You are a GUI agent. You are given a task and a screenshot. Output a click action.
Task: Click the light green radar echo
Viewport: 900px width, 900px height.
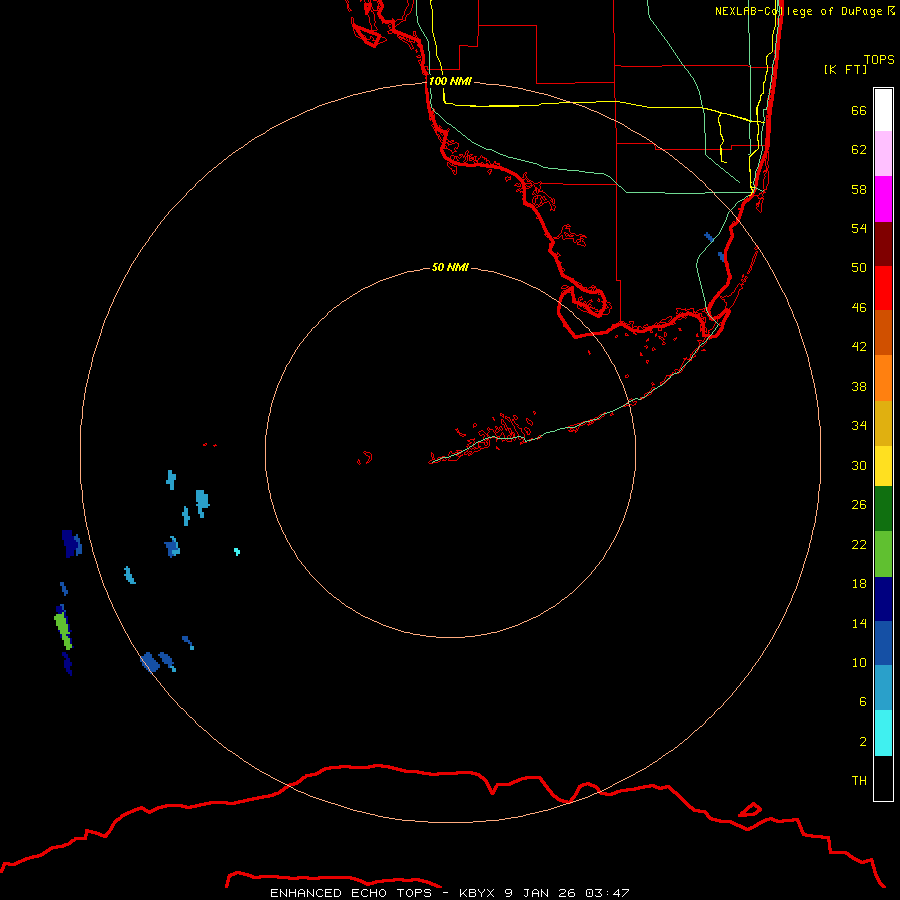click(63, 630)
